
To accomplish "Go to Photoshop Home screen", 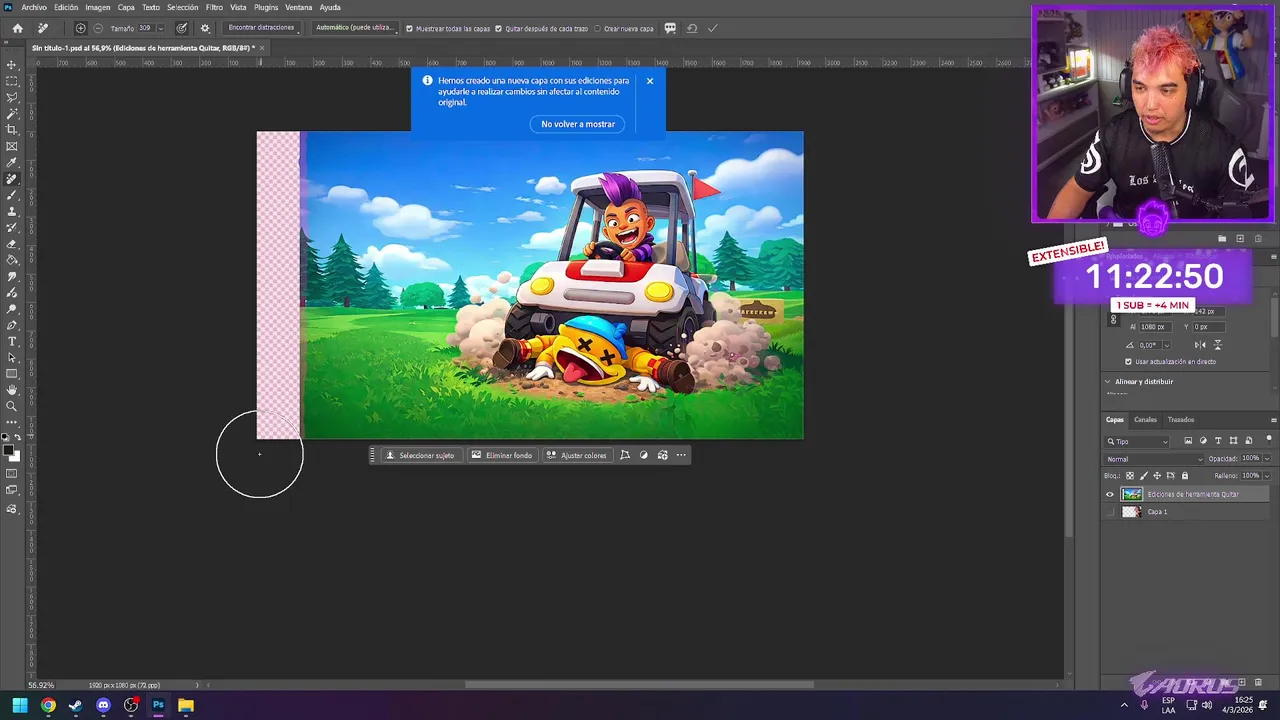I will click(17, 28).
